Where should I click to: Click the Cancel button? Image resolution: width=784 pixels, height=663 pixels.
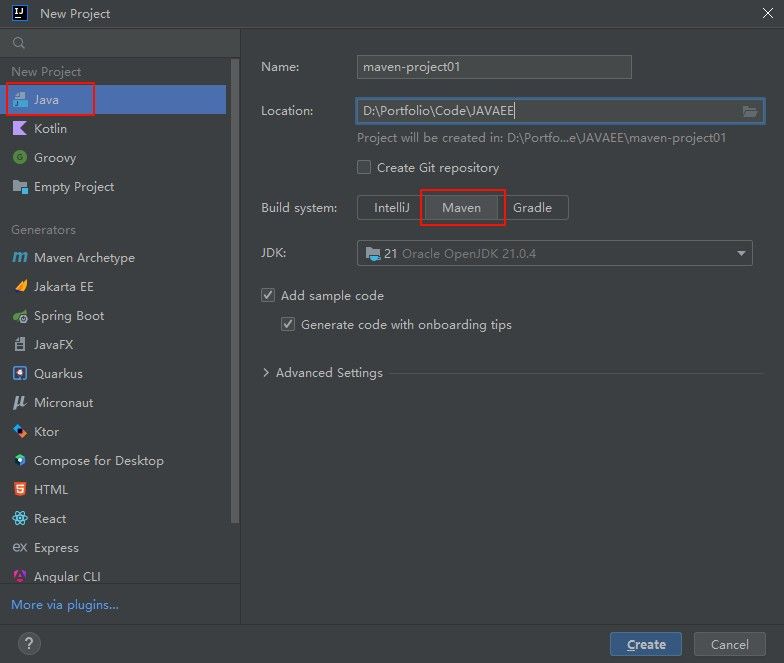click(730, 644)
